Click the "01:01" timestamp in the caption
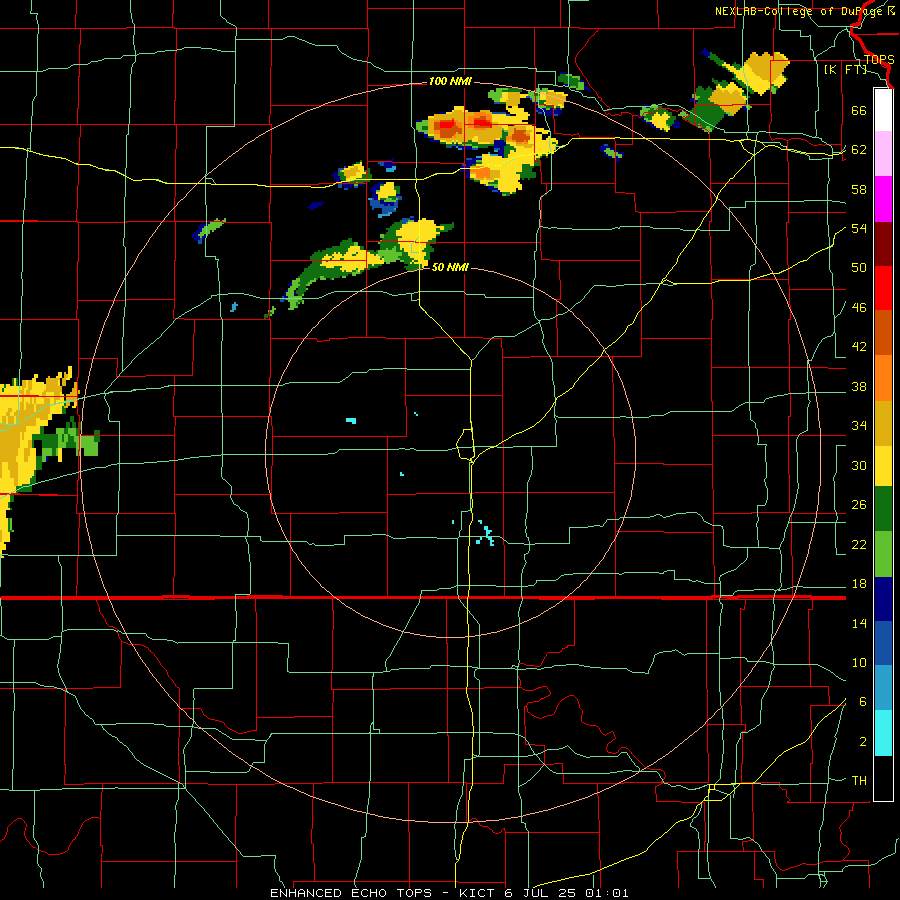Viewport: 900px width, 900px height. click(607, 893)
